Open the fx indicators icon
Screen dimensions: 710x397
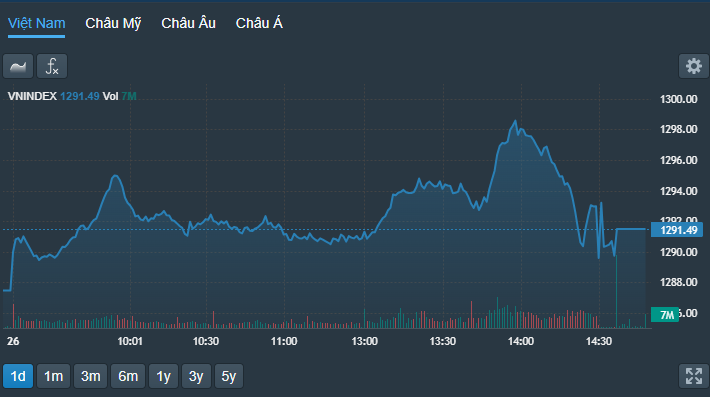coord(52,66)
